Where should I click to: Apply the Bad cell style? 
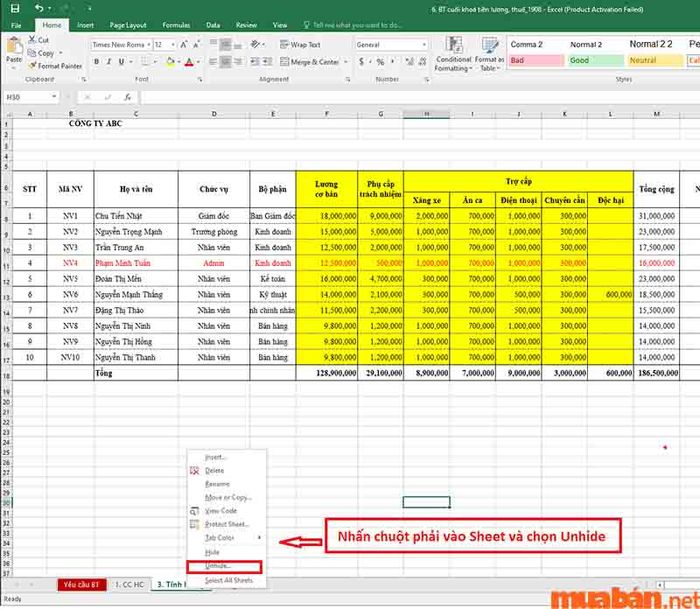(536, 60)
